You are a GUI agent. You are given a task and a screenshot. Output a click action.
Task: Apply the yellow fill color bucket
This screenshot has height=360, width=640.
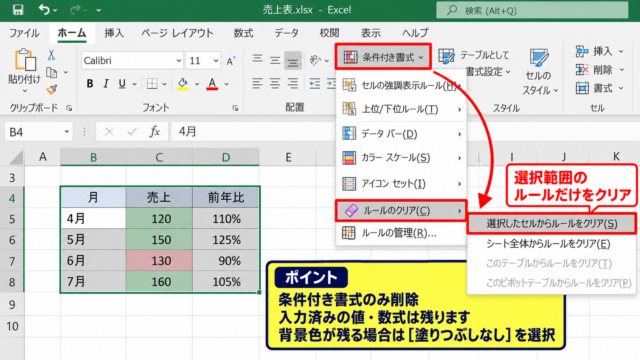click(x=182, y=84)
